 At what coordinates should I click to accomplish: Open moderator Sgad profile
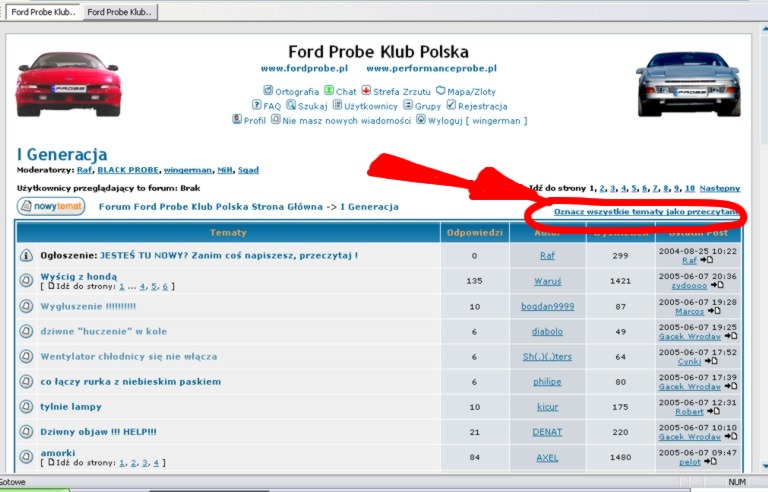tap(248, 170)
